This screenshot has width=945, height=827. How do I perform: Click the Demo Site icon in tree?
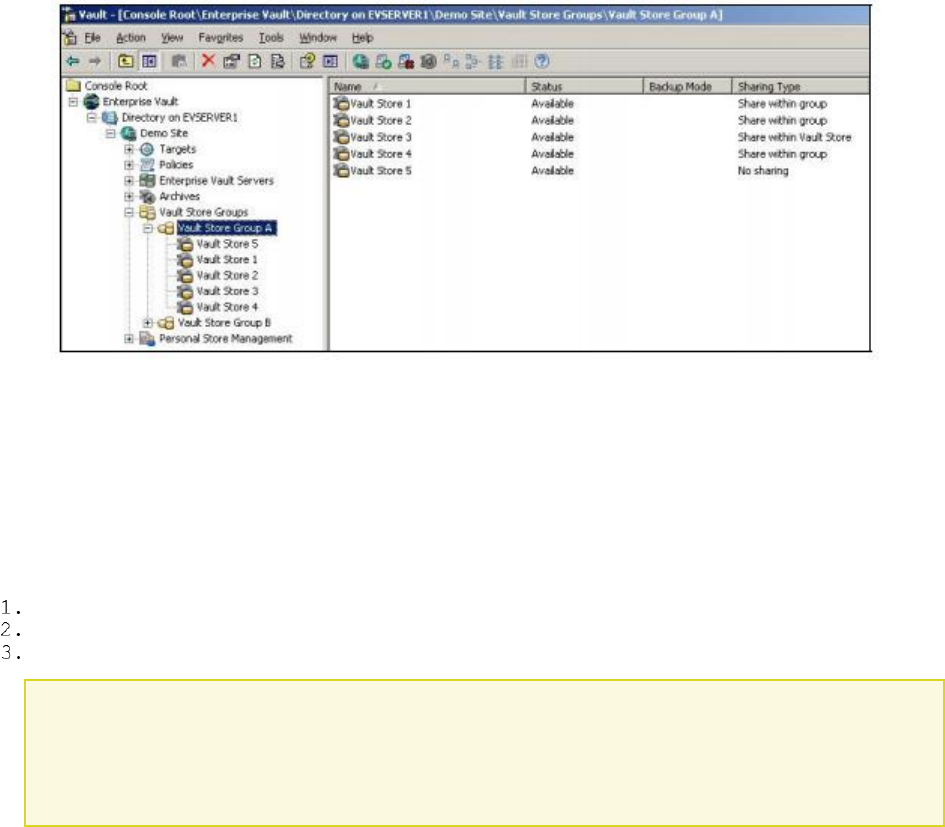[x=128, y=133]
